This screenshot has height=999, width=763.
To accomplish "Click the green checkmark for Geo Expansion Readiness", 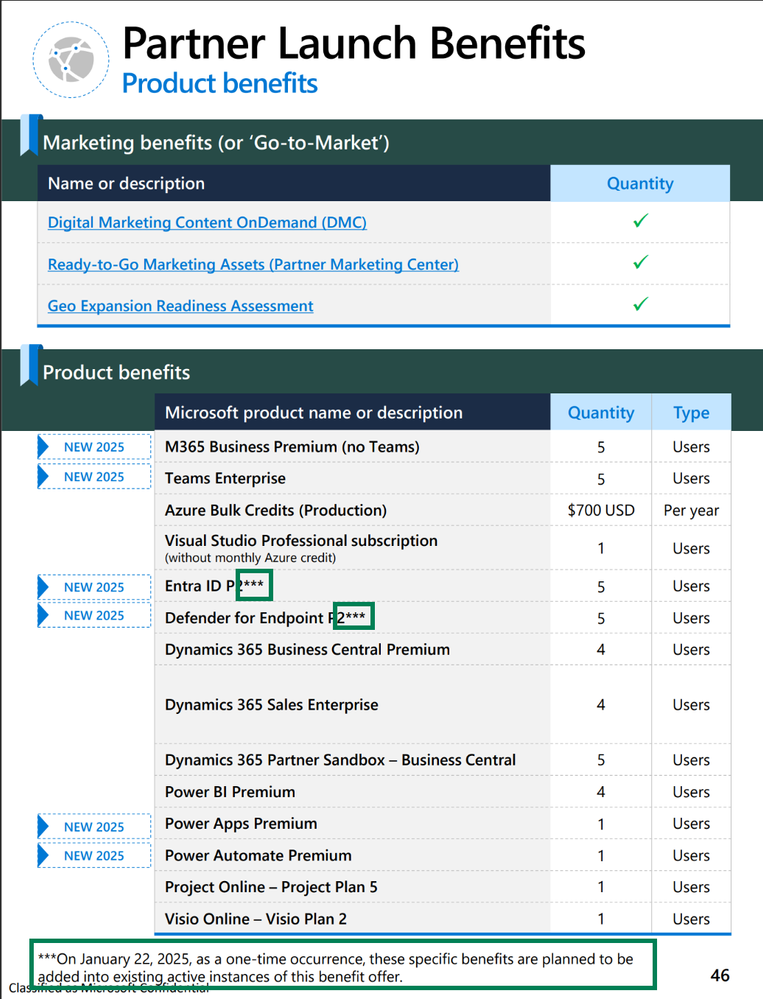I will pos(640,305).
